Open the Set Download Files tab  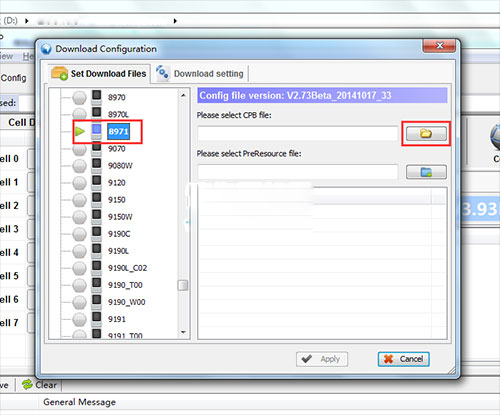99,73
